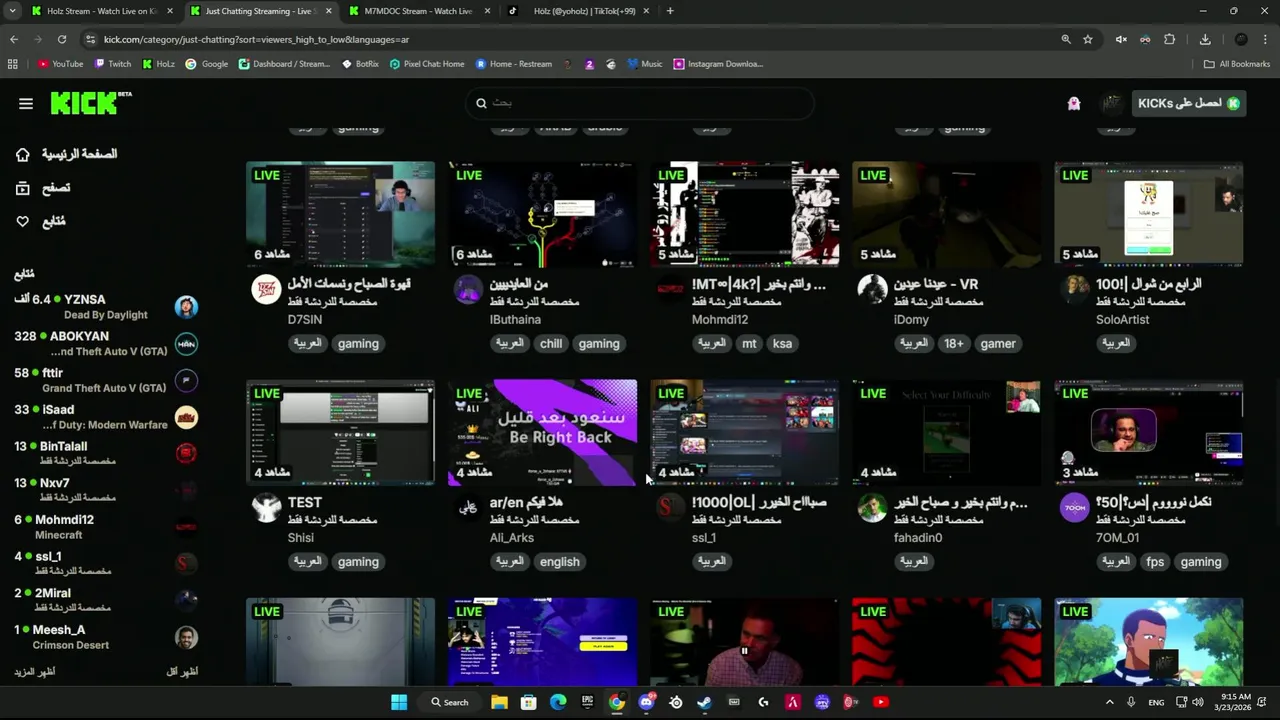Open fttir followed channel
Image resolution: width=1280 pixels, height=720 pixels.
click(106, 380)
